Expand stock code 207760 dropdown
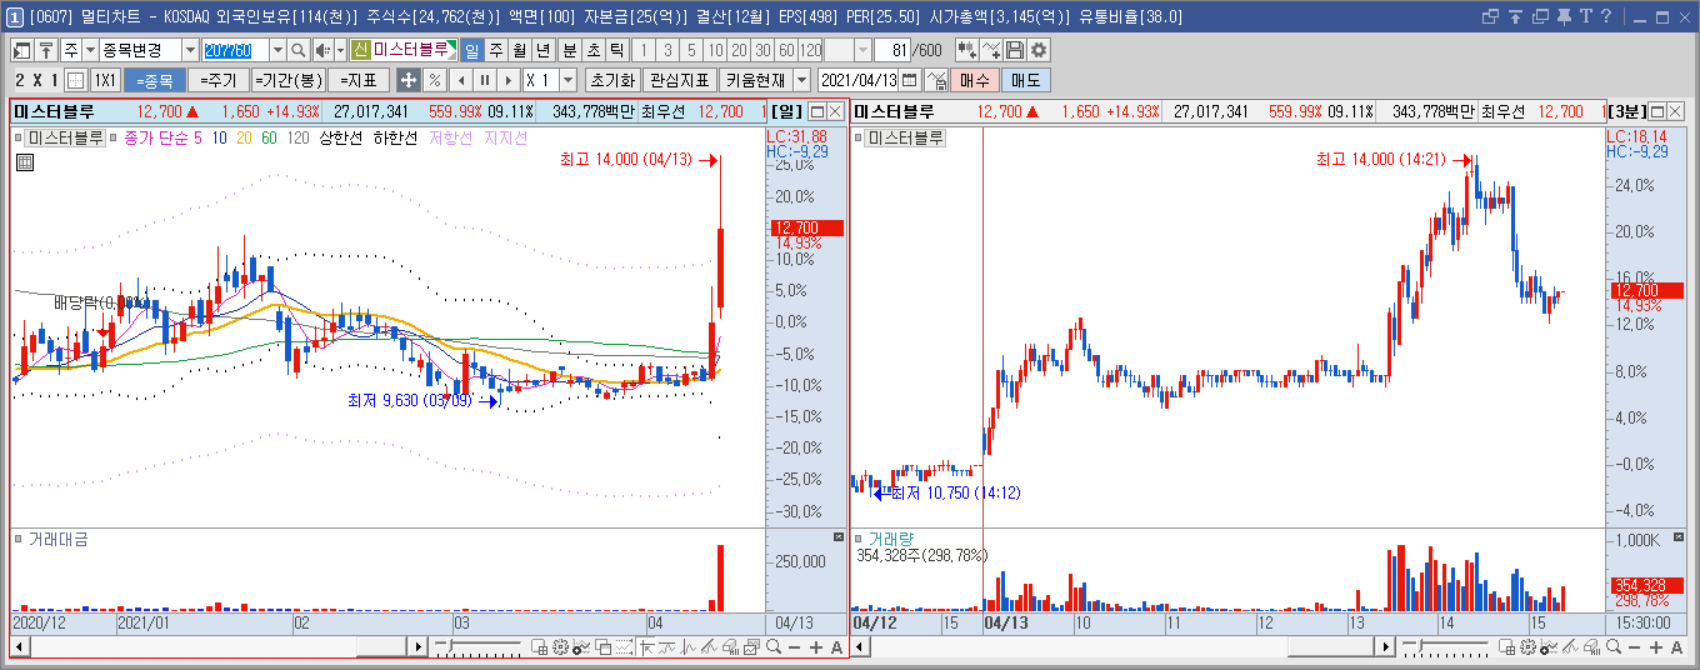The width and height of the screenshot is (1700, 670). (x=277, y=50)
